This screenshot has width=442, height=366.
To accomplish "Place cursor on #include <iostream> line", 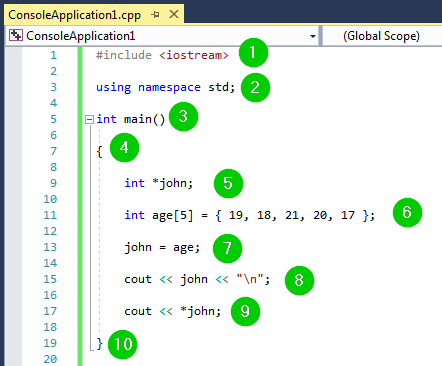I will point(162,55).
